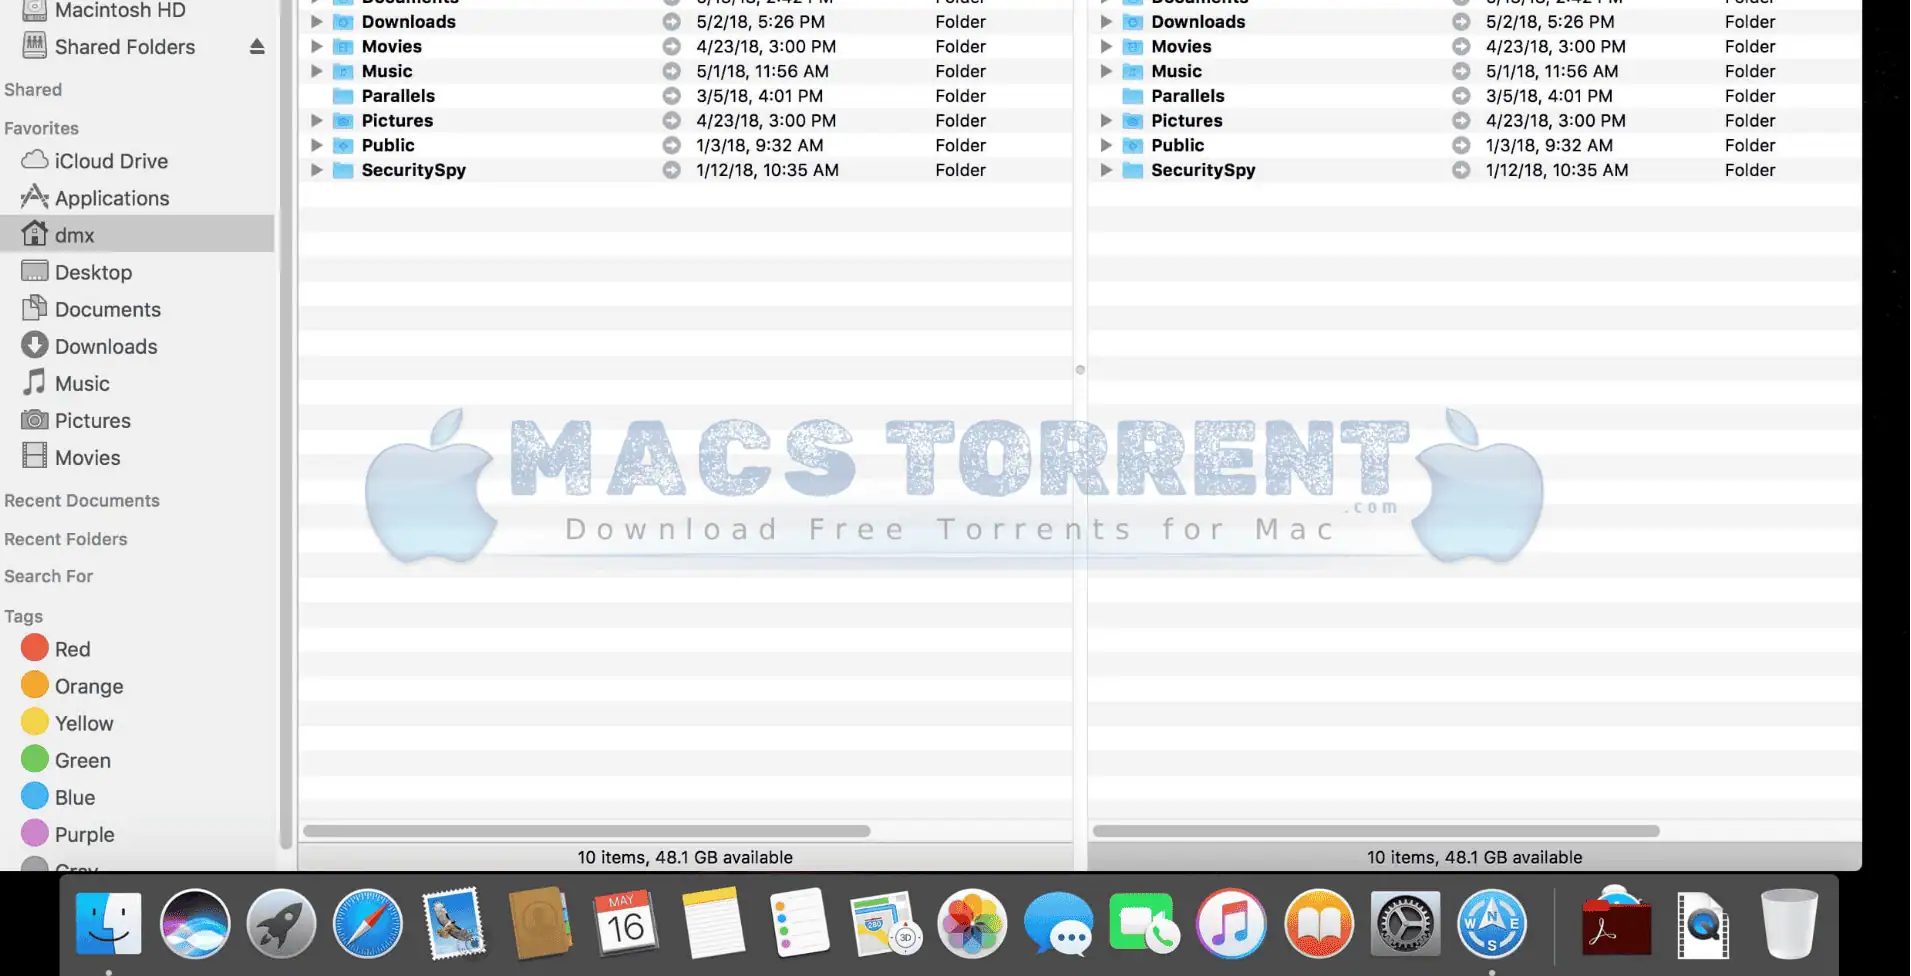This screenshot has height=976, width=1911.
Task: Open iTunes music icon in Dock
Action: (1231, 924)
